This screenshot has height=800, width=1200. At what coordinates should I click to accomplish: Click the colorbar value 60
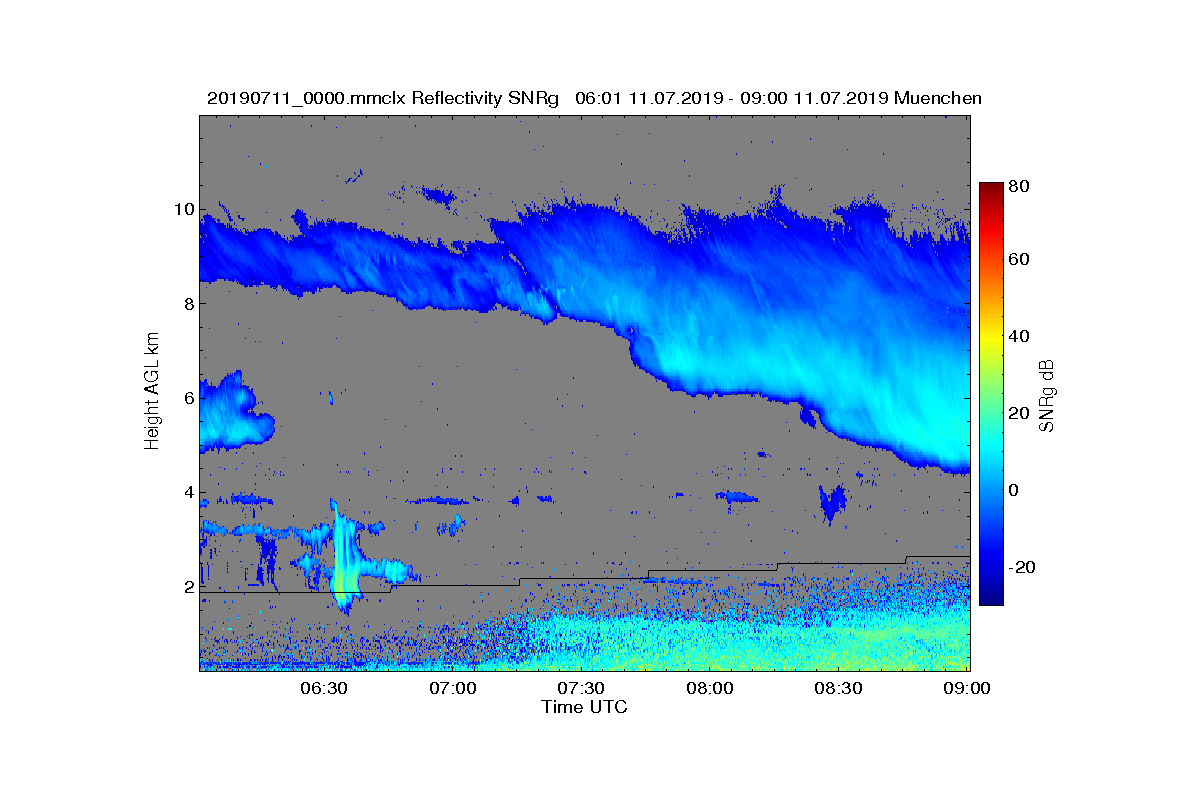click(1018, 260)
